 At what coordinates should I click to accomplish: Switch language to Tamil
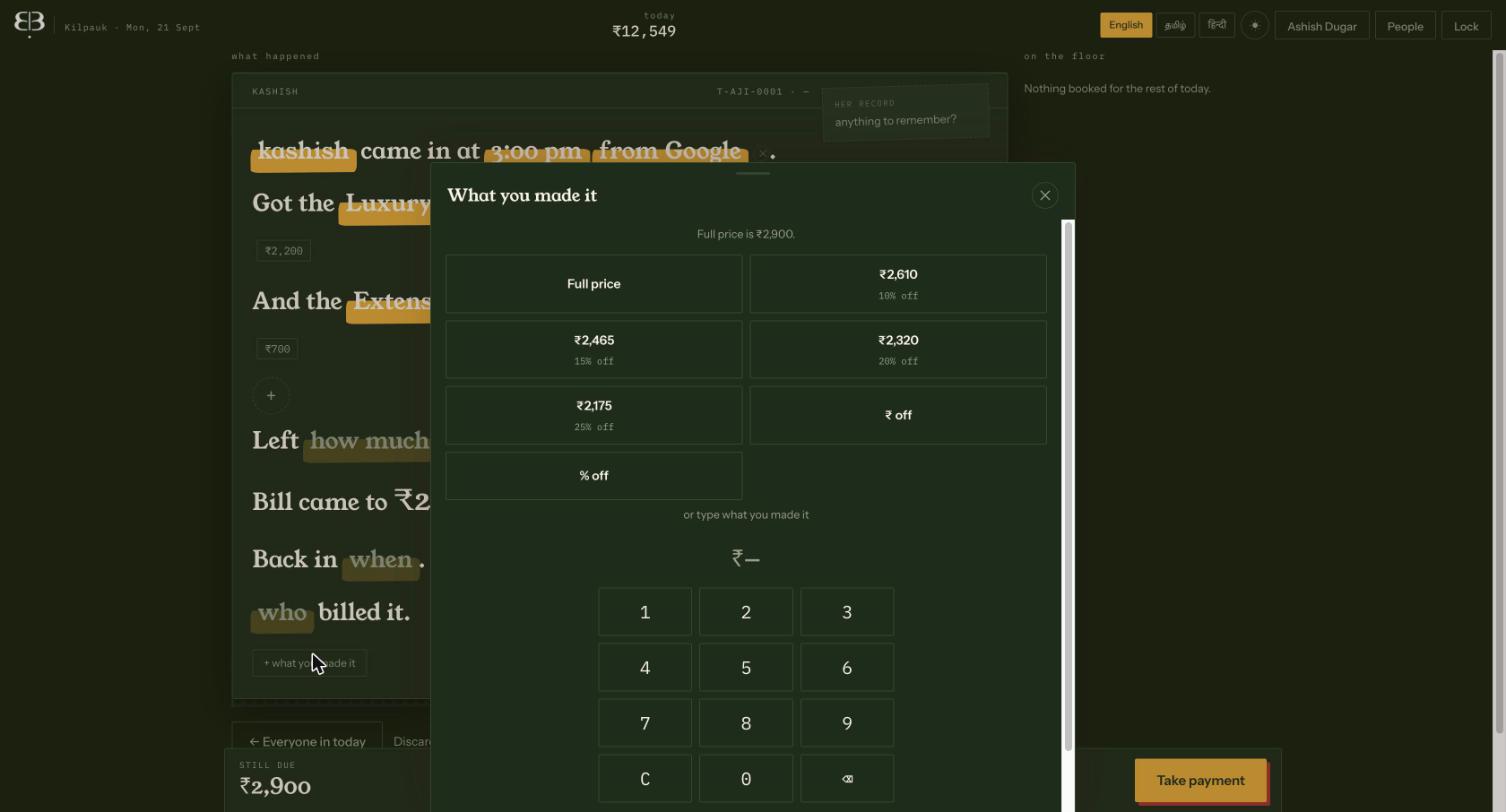pos(1175,25)
